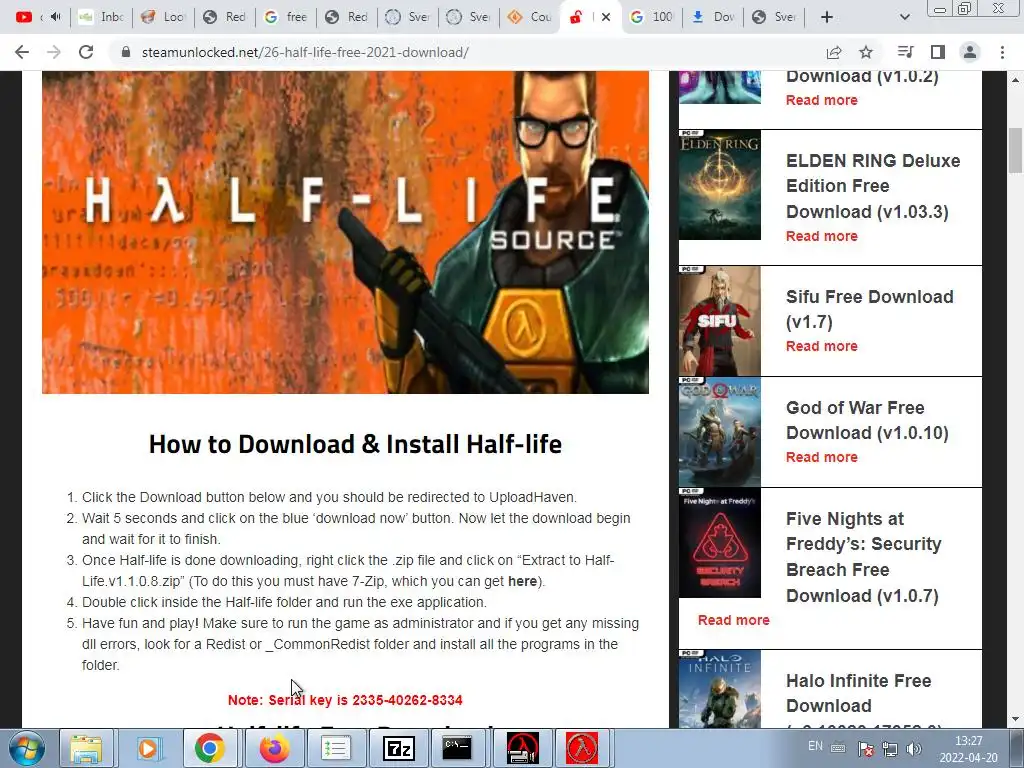Open ELDEN RING Deluxe Edition link

[873, 186]
